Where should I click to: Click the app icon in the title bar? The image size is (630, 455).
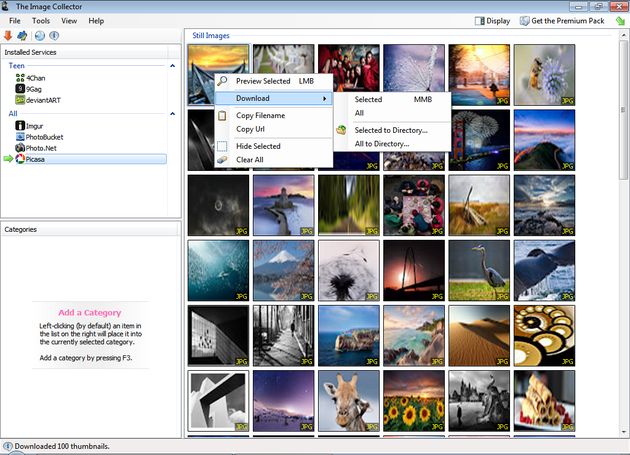coord(6,6)
